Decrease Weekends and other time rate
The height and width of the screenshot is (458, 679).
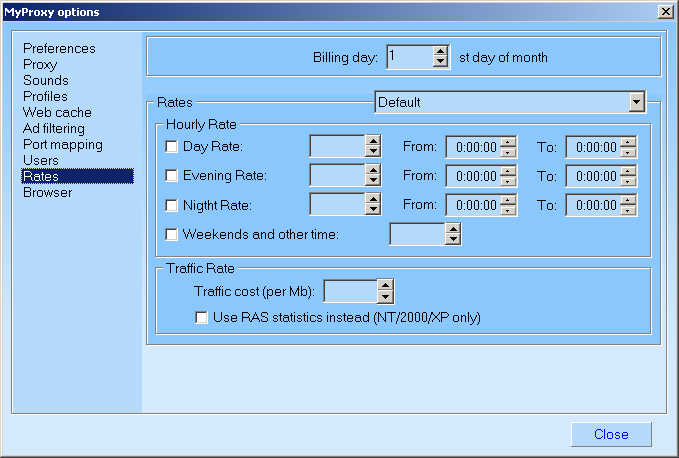pyautogui.click(x=453, y=239)
